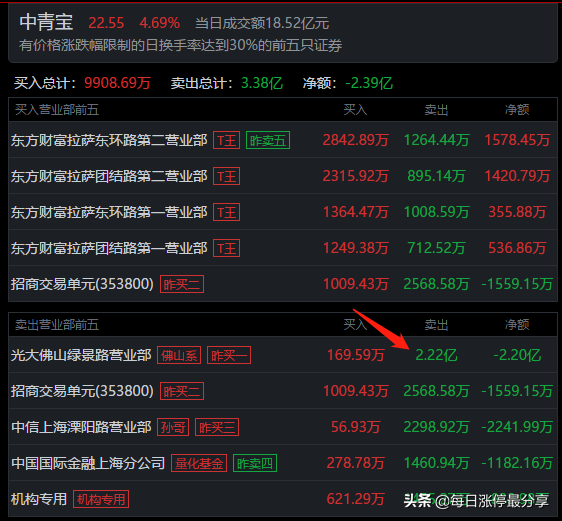Click buy amount 1249.38万

(356, 248)
